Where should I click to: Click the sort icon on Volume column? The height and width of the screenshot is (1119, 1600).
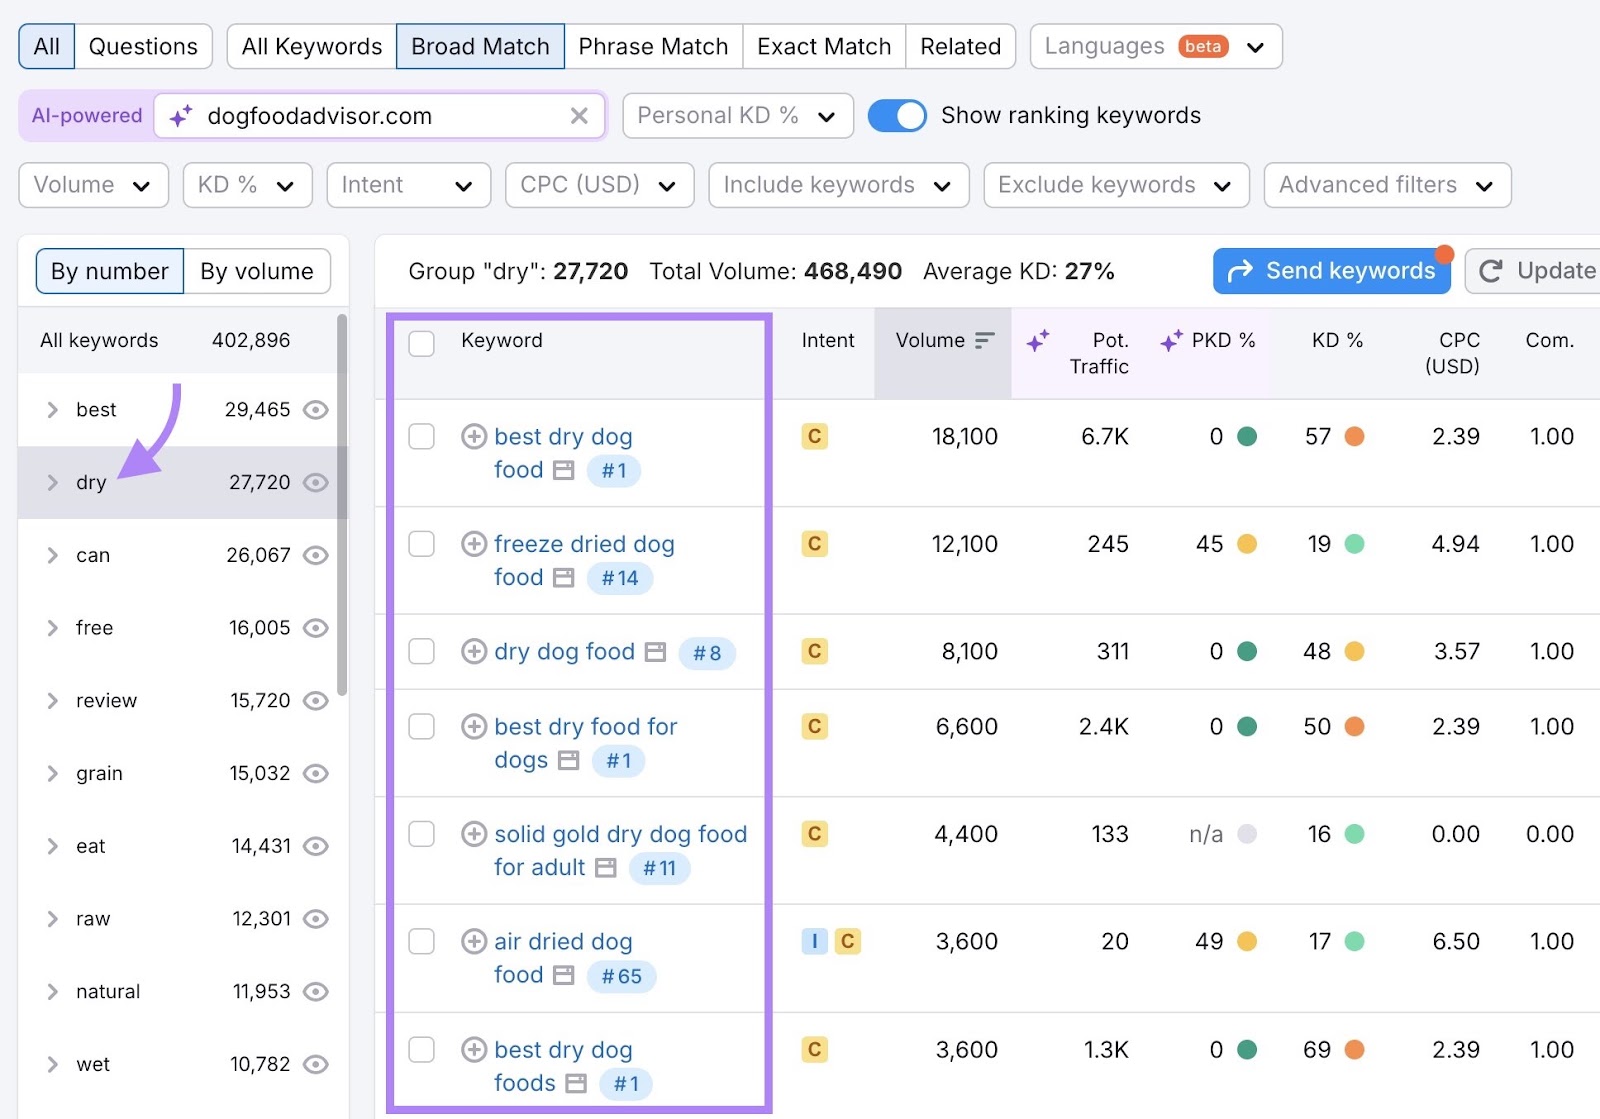point(985,340)
